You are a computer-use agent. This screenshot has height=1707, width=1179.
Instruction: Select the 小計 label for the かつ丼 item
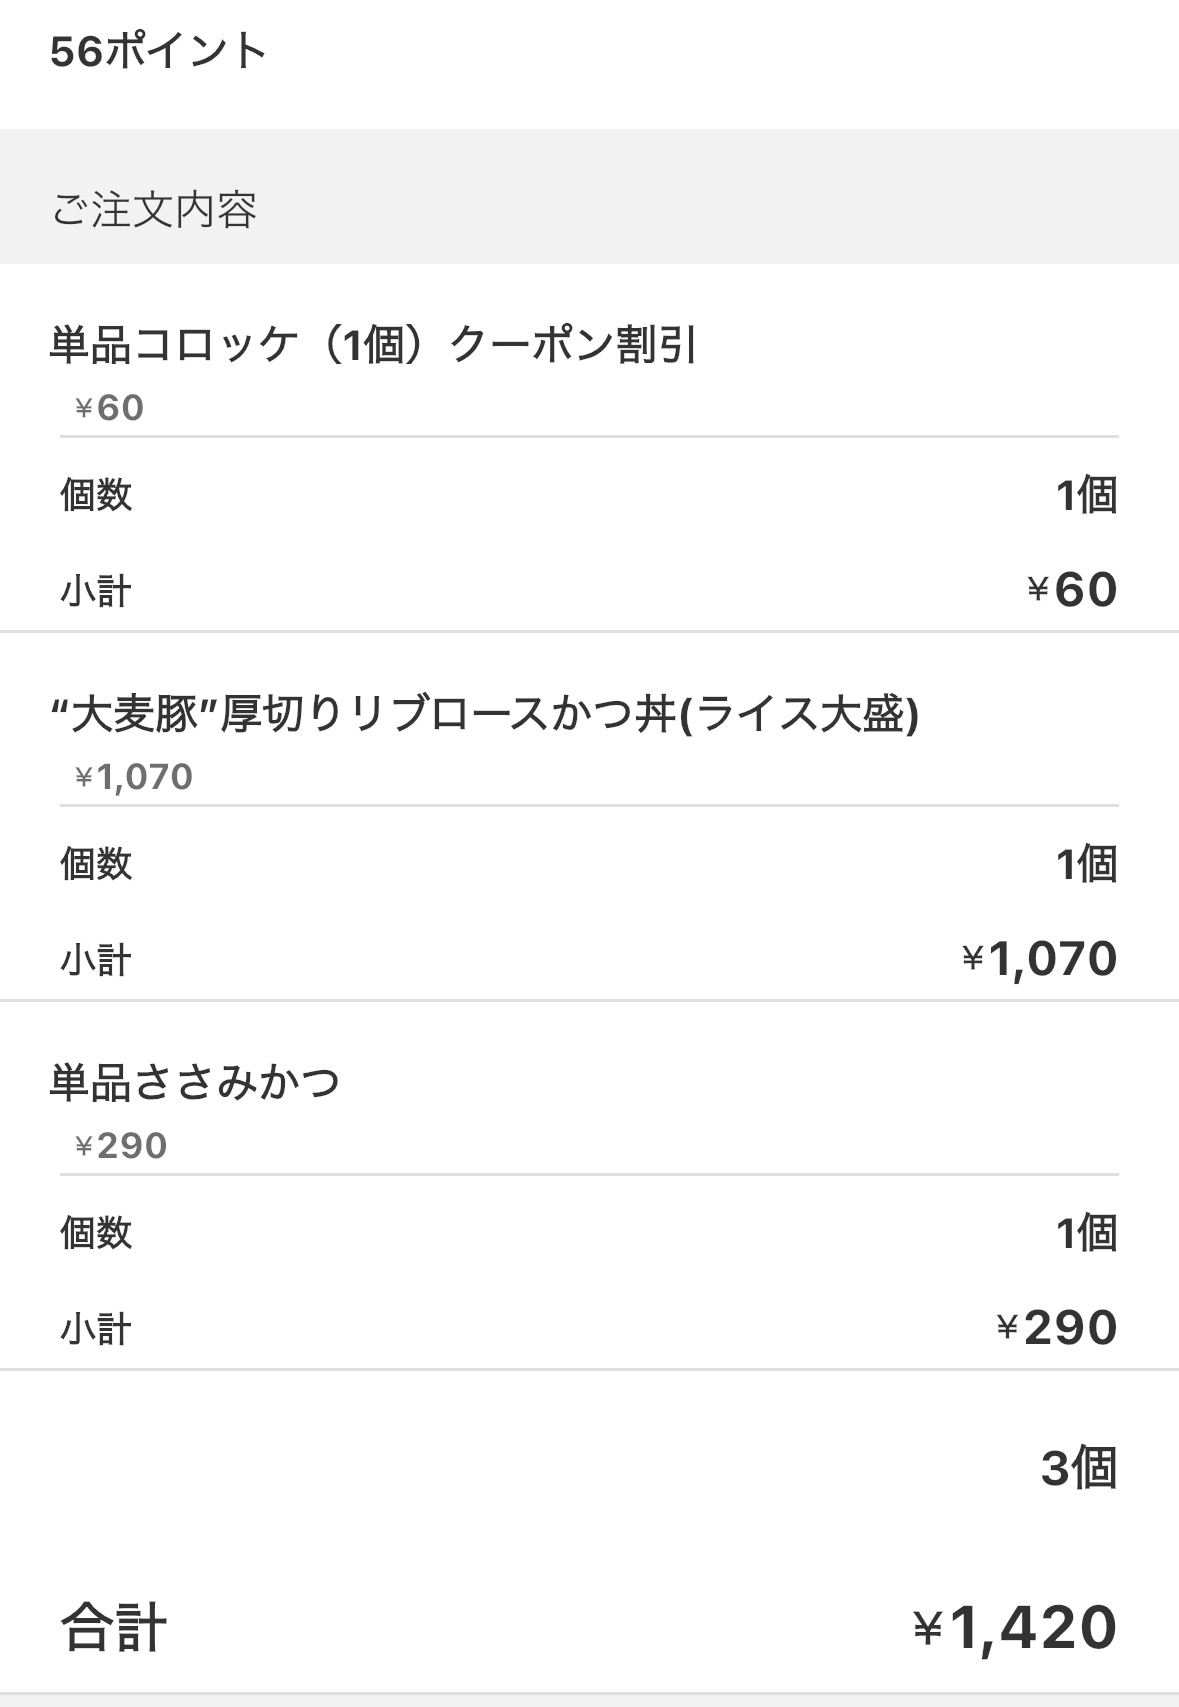pyautogui.click(x=96, y=960)
